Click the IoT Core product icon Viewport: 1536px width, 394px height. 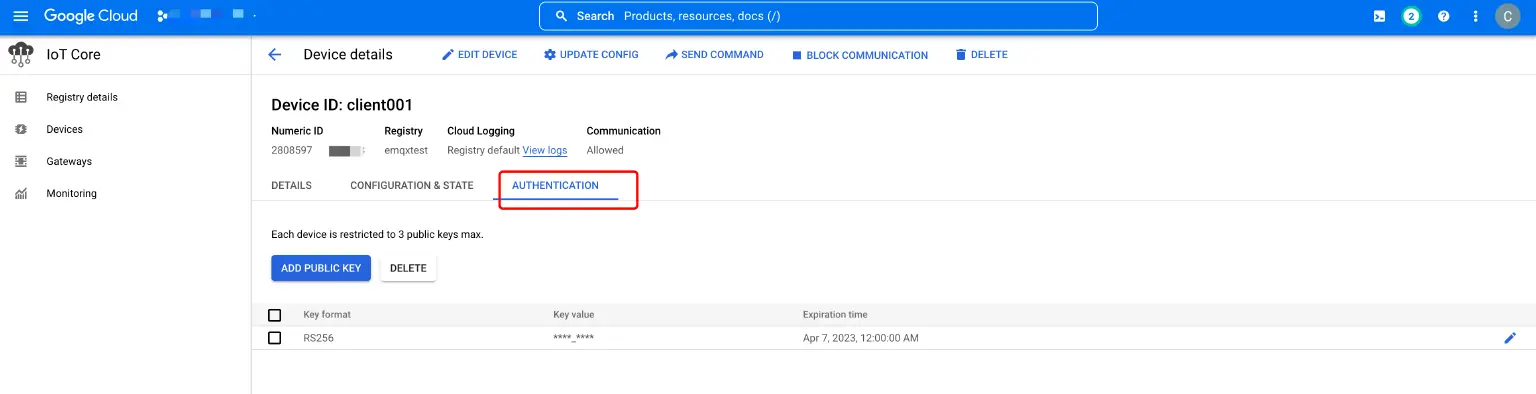(21, 54)
